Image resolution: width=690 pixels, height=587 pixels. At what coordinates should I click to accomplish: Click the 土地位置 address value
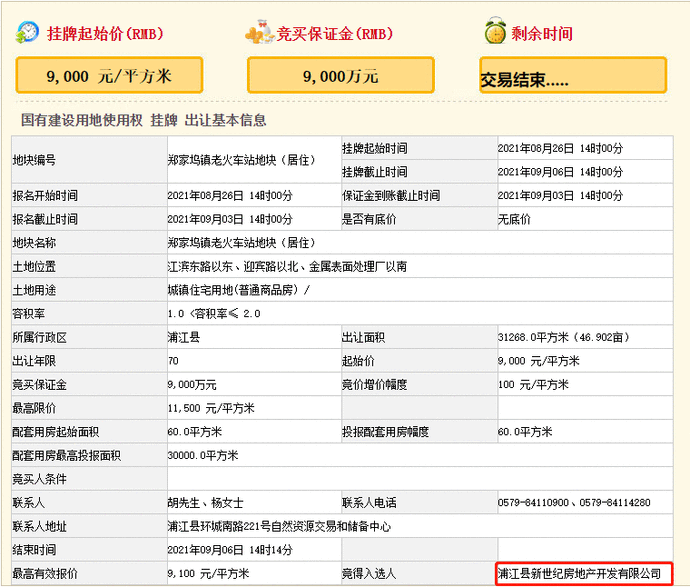coord(287,266)
